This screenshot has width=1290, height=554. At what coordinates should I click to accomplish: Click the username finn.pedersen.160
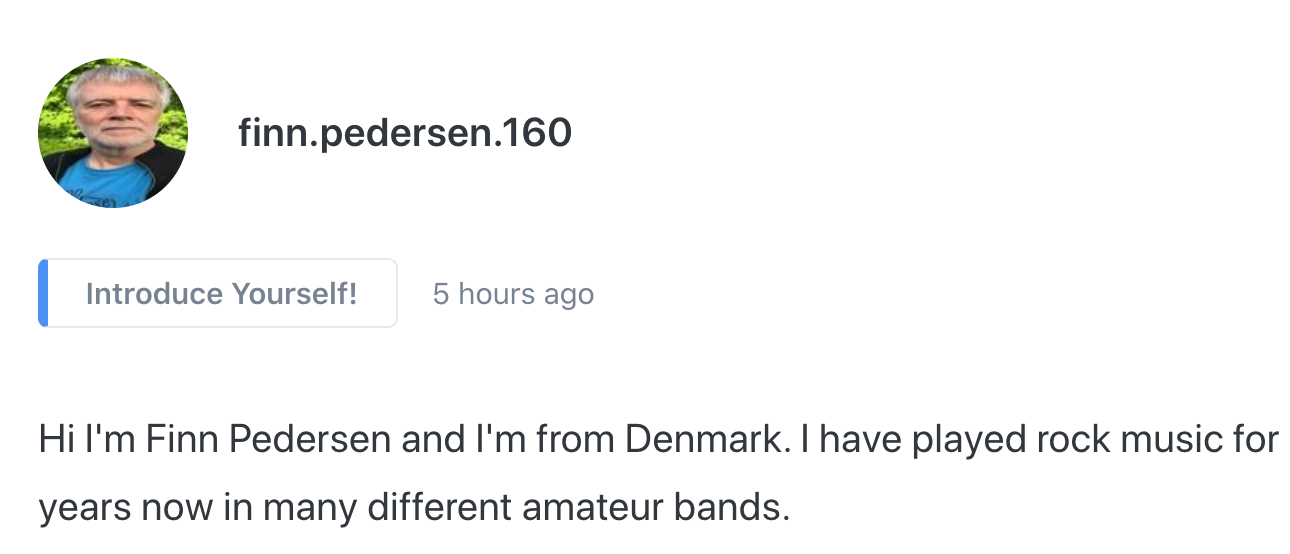click(x=405, y=133)
